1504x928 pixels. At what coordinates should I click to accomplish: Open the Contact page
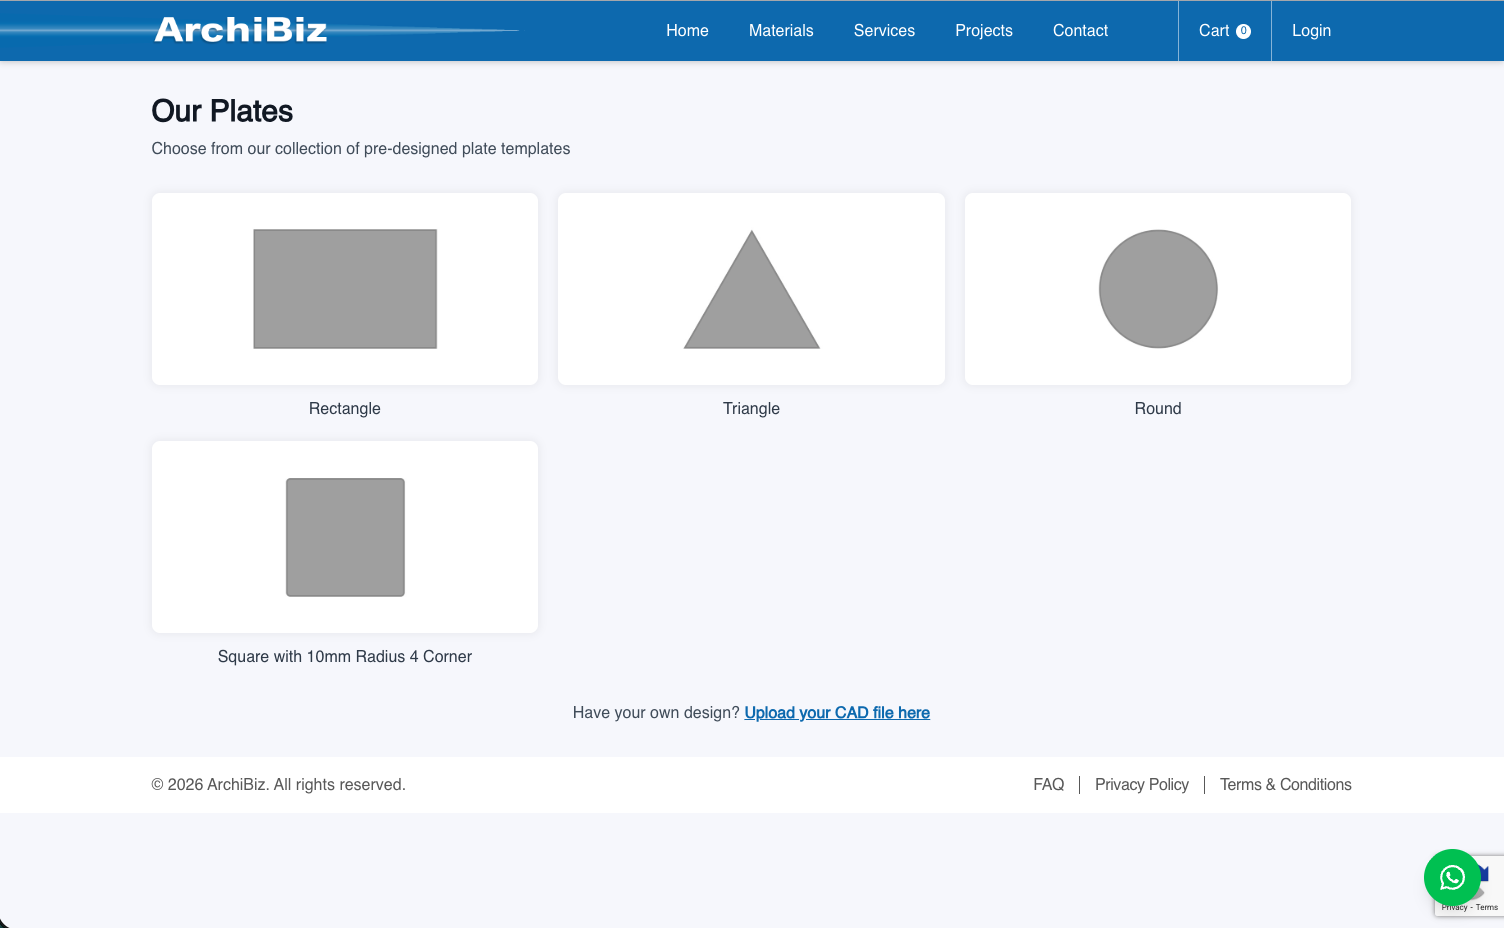[x=1080, y=30]
